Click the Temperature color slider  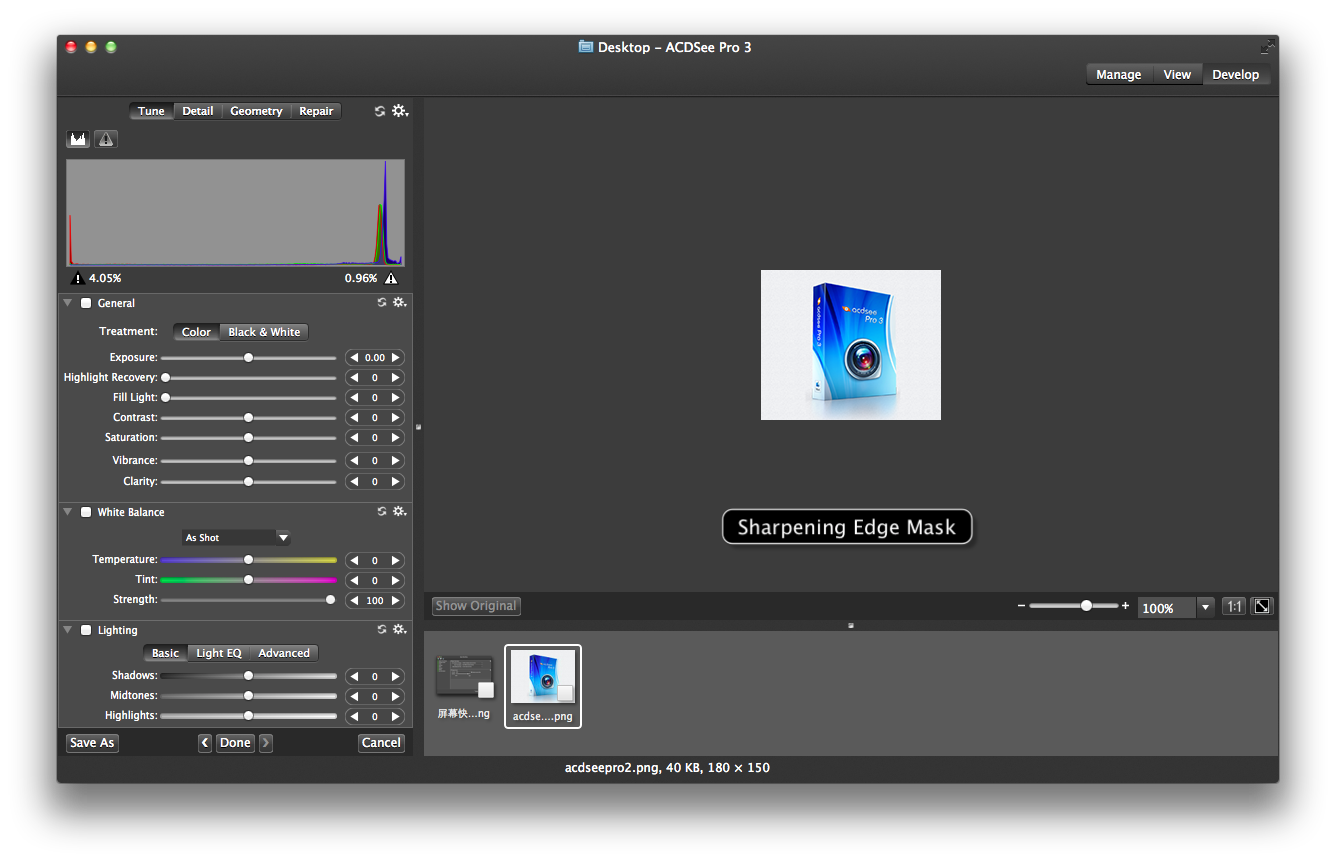coord(248,560)
